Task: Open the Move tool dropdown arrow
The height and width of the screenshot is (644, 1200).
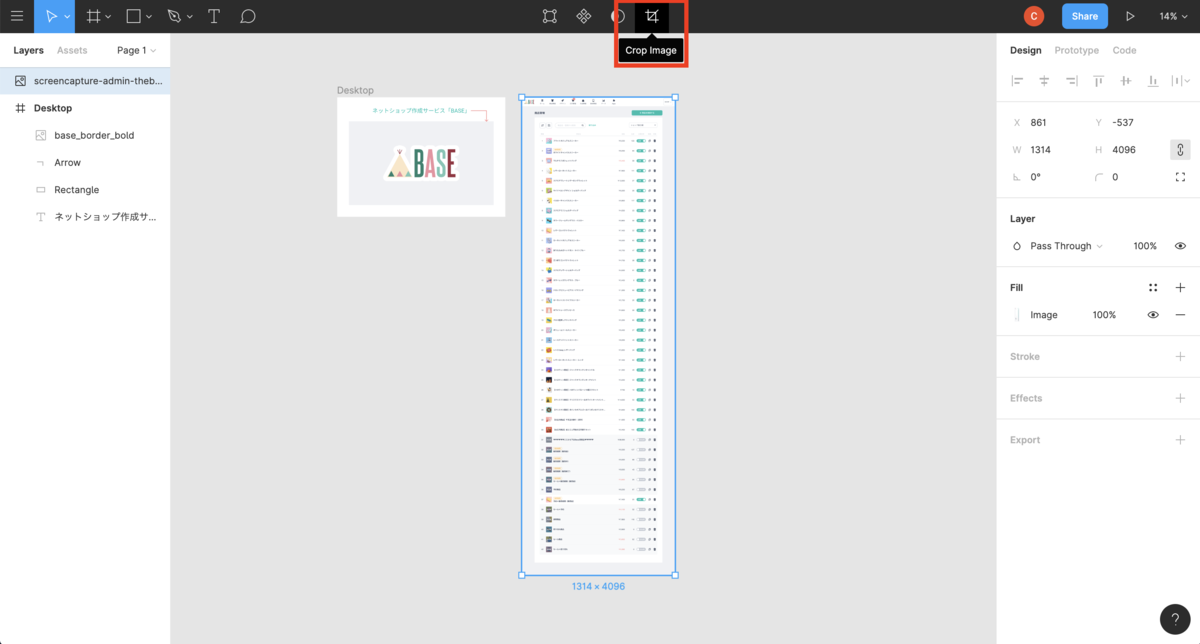Action: (x=67, y=17)
